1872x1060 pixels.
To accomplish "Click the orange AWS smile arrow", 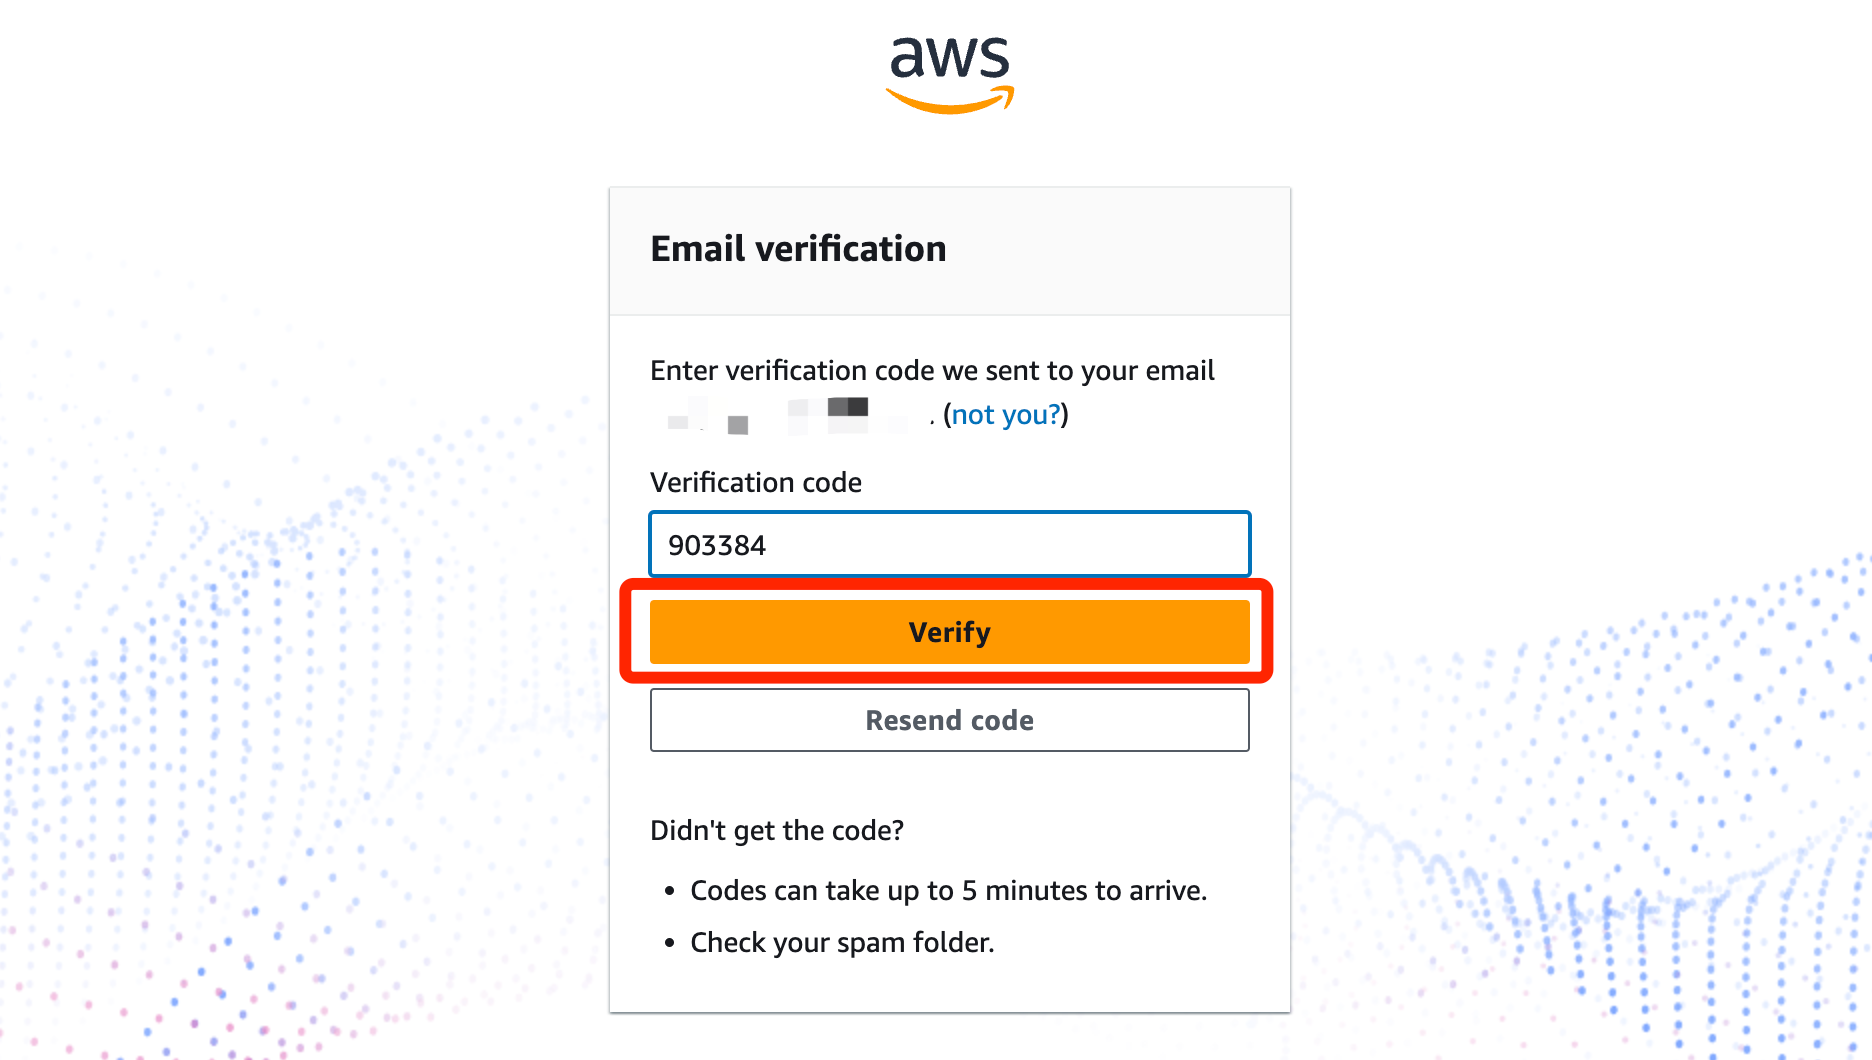I will (x=950, y=100).
